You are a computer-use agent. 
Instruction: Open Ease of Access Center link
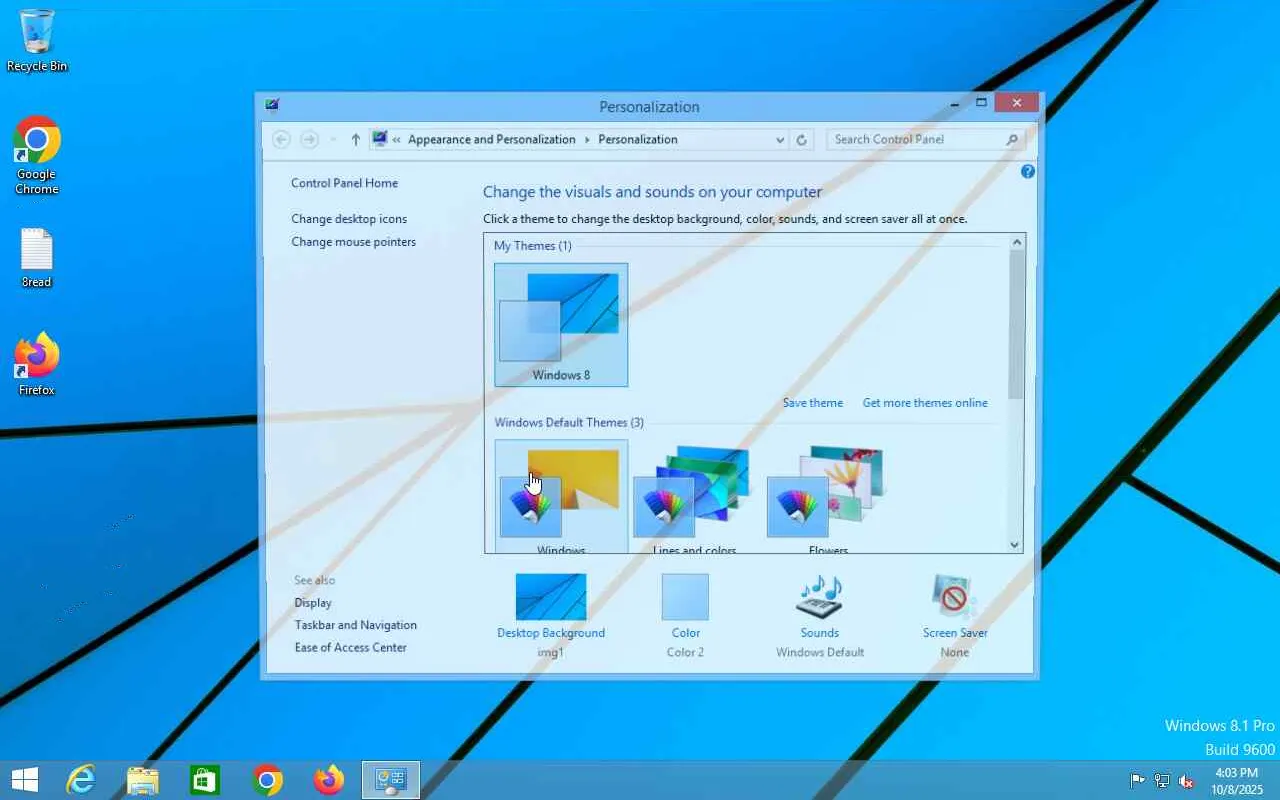(351, 648)
